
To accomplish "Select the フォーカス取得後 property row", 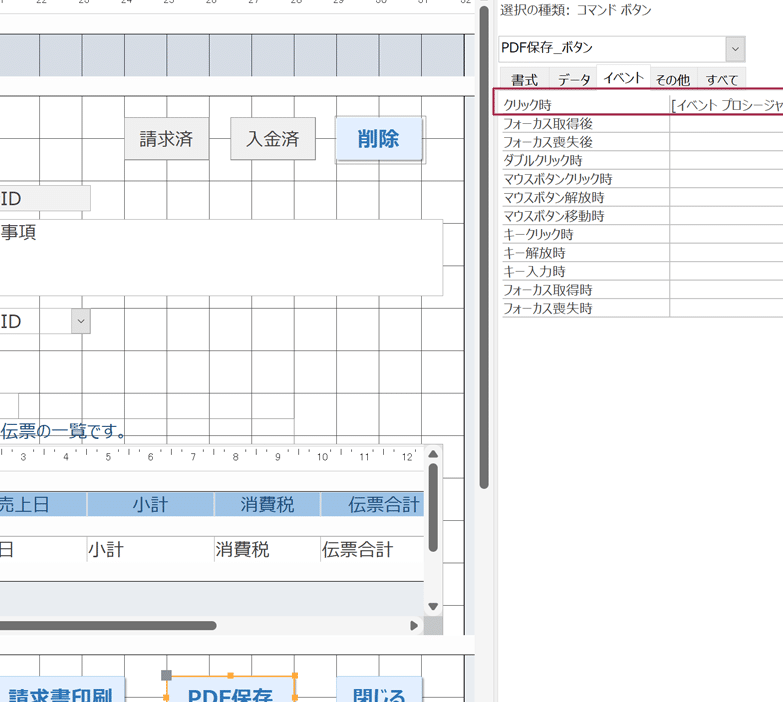I will pos(585,124).
